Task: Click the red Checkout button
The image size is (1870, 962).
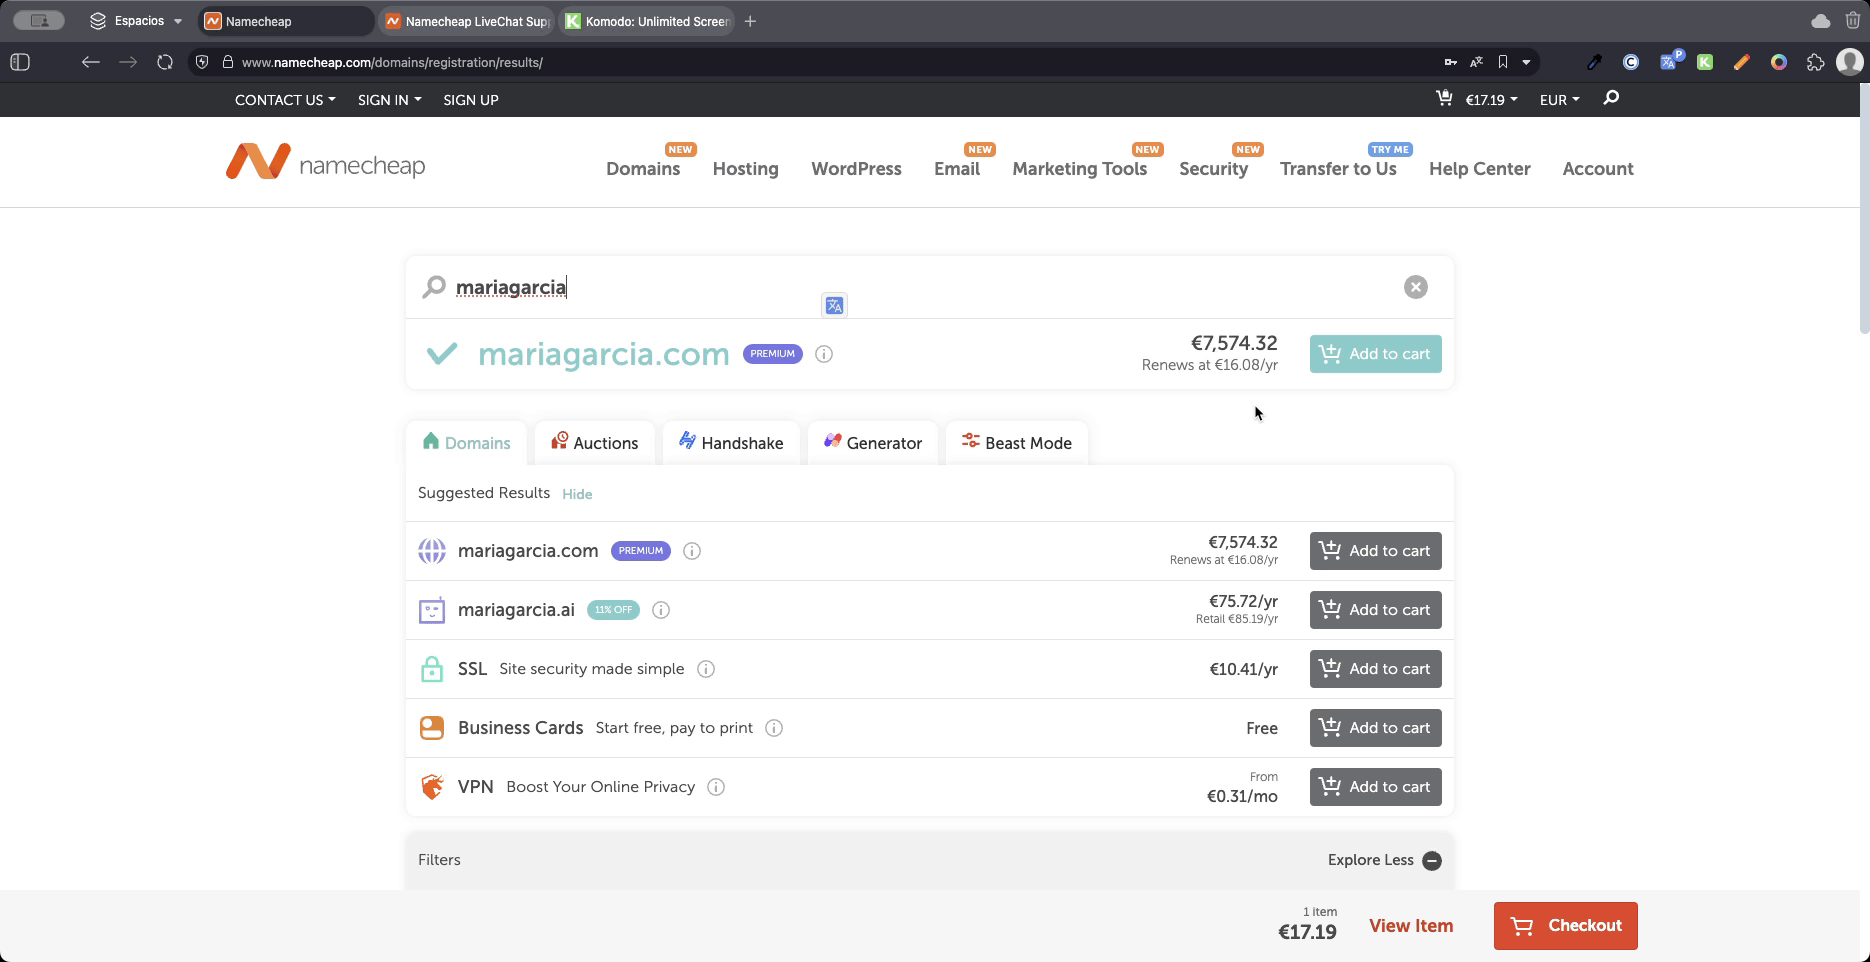Action: tap(1565, 926)
